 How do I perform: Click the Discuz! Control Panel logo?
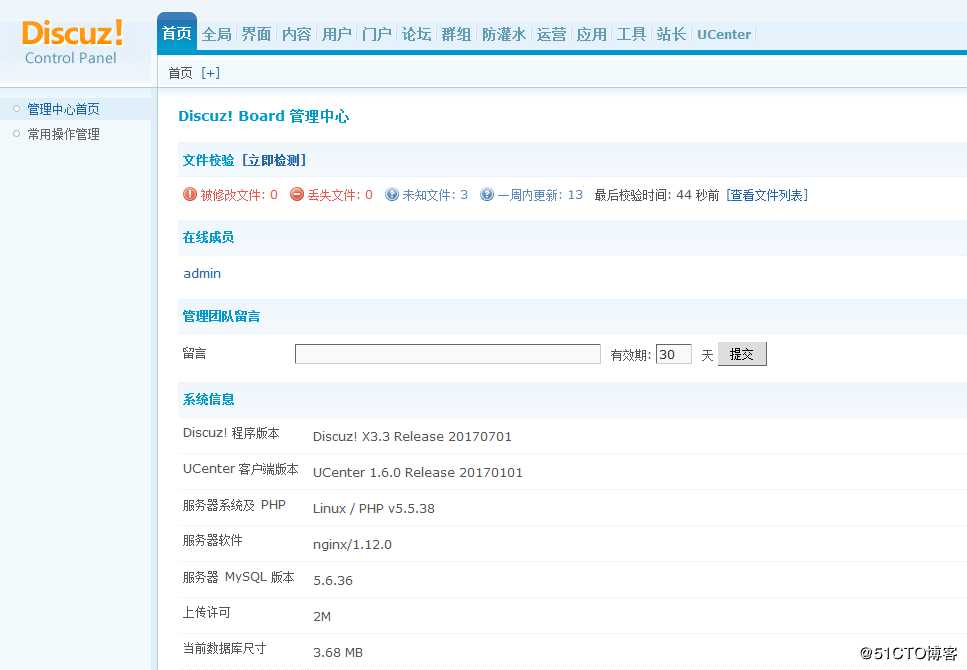point(72,42)
